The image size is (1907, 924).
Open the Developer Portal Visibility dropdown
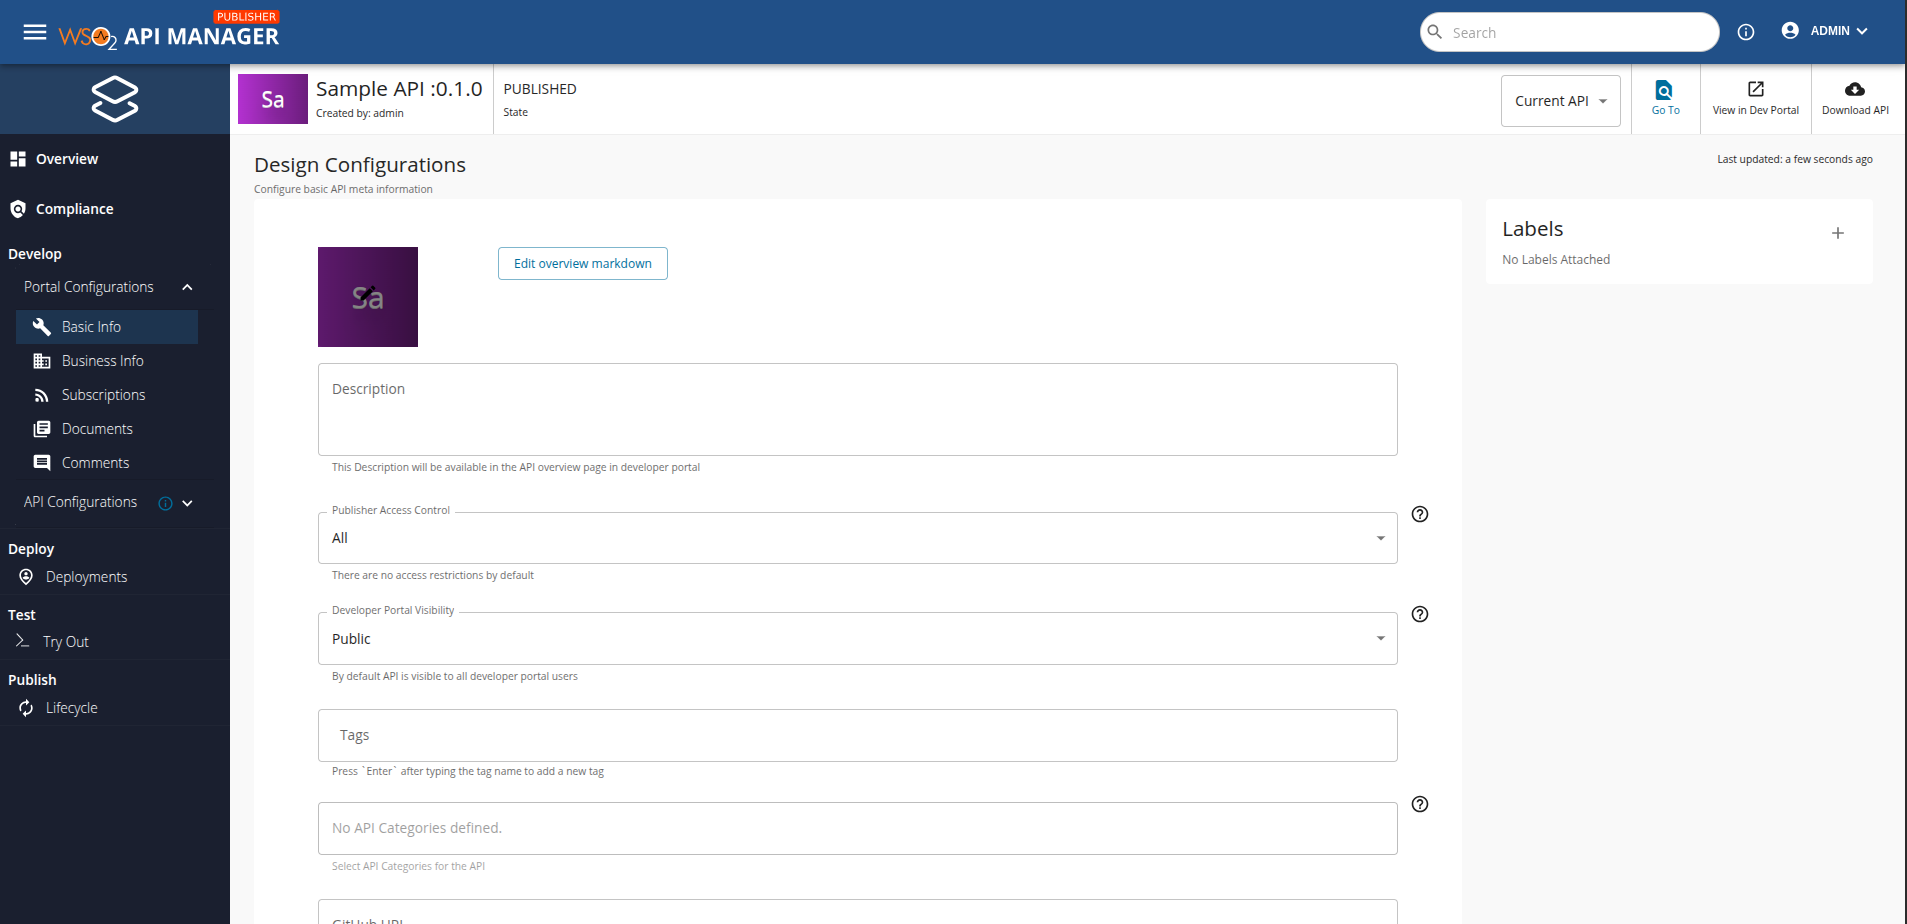coord(857,639)
